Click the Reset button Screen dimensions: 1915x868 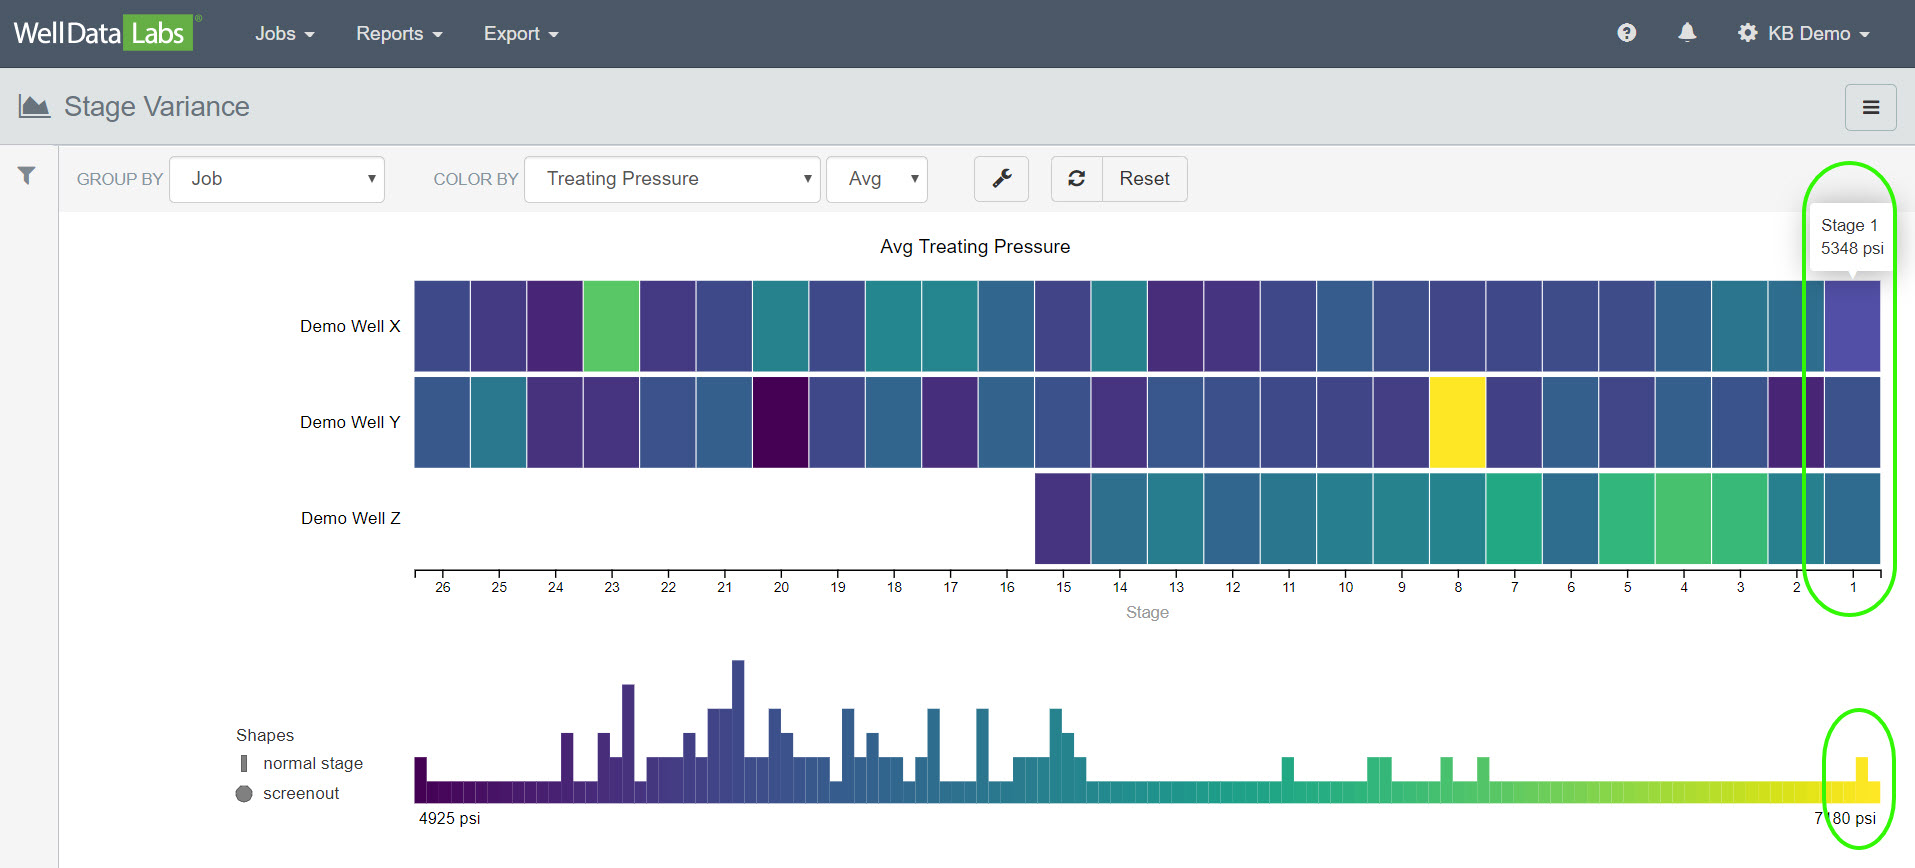point(1144,179)
